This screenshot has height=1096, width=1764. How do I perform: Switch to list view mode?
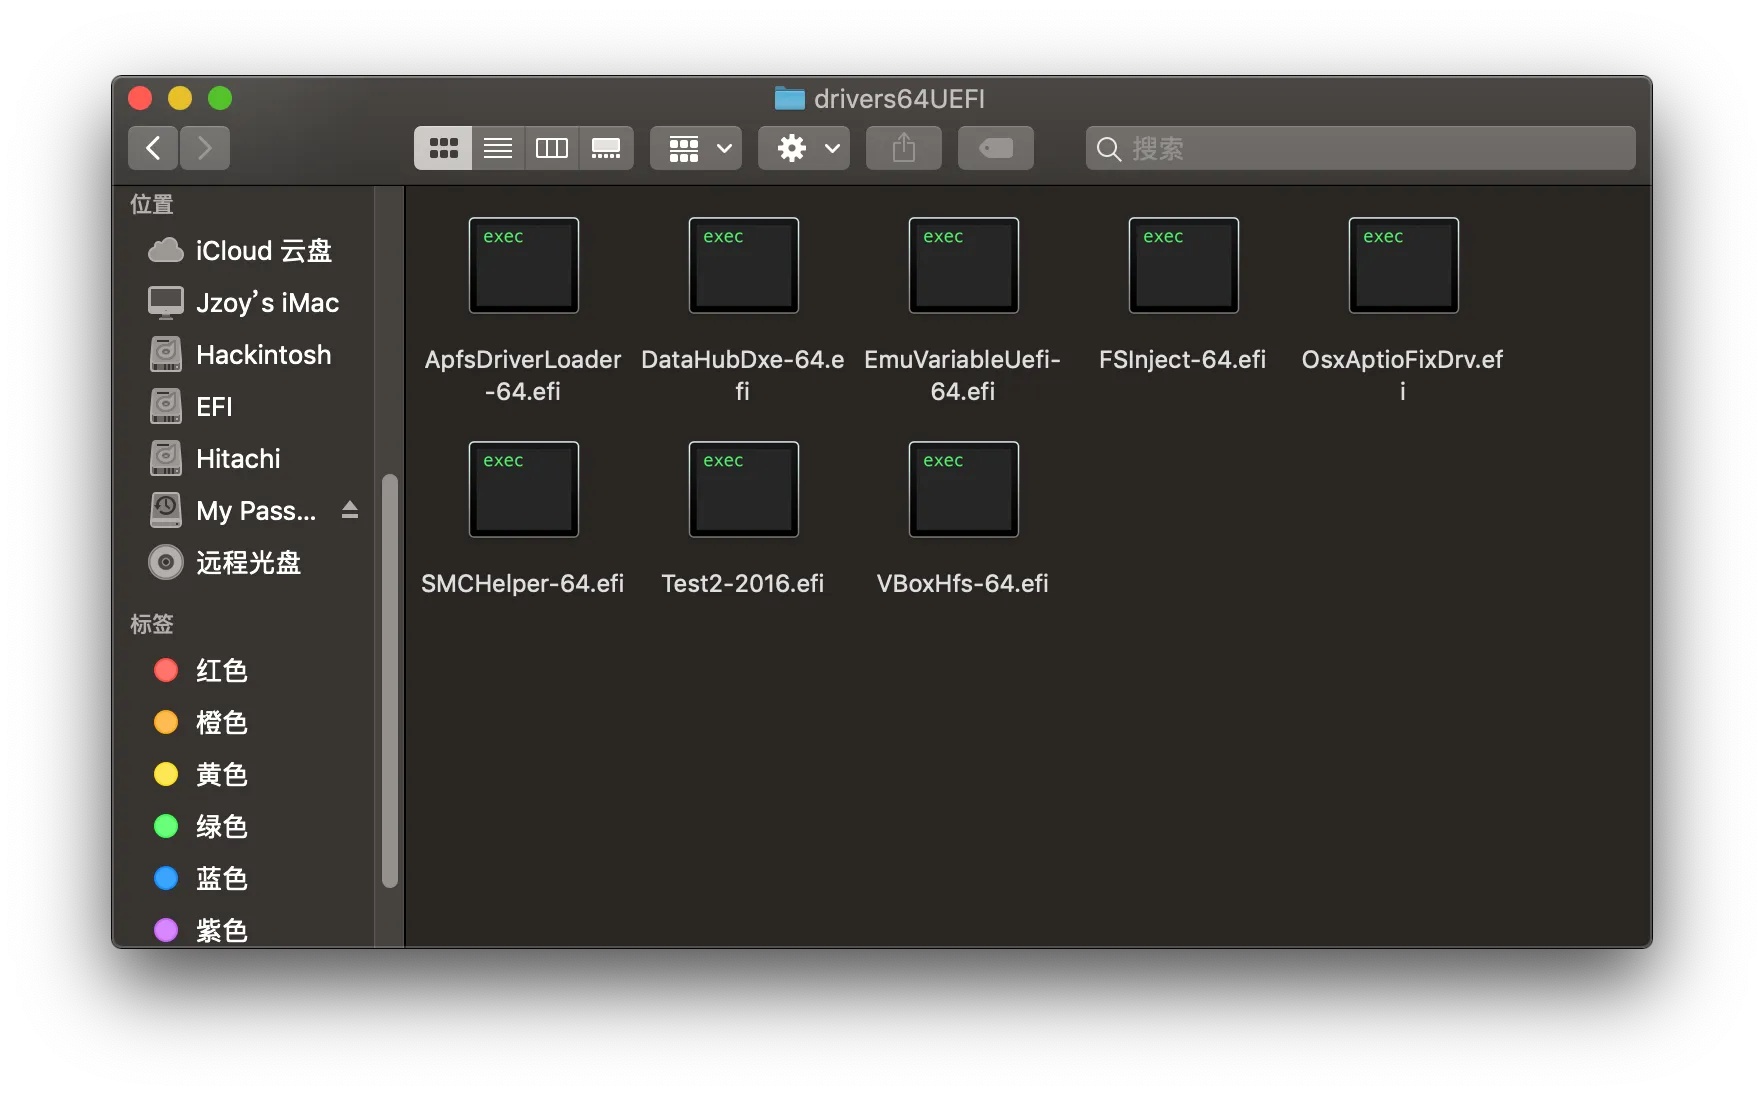(498, 148)
